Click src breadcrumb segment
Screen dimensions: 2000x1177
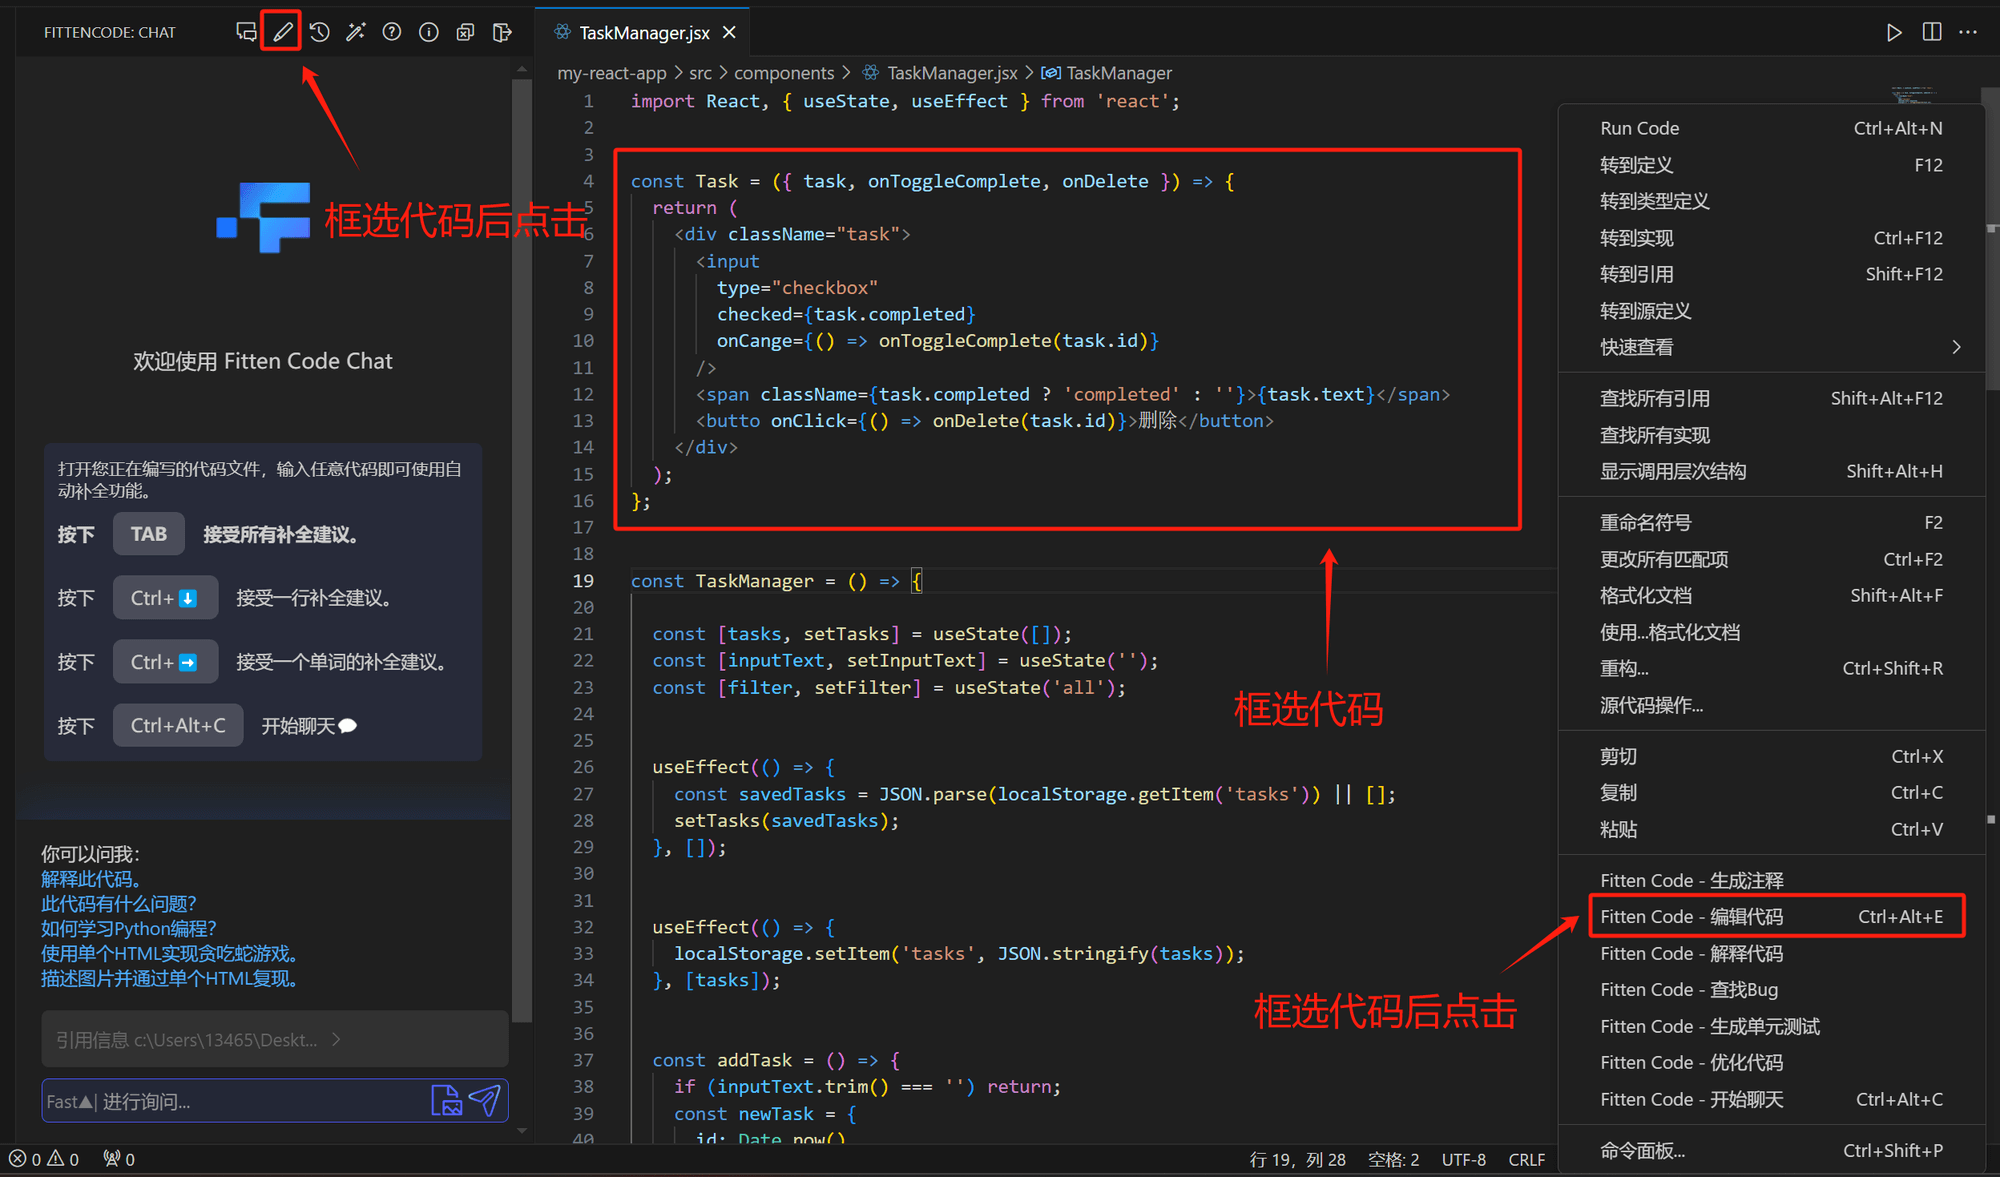point(700,73)
